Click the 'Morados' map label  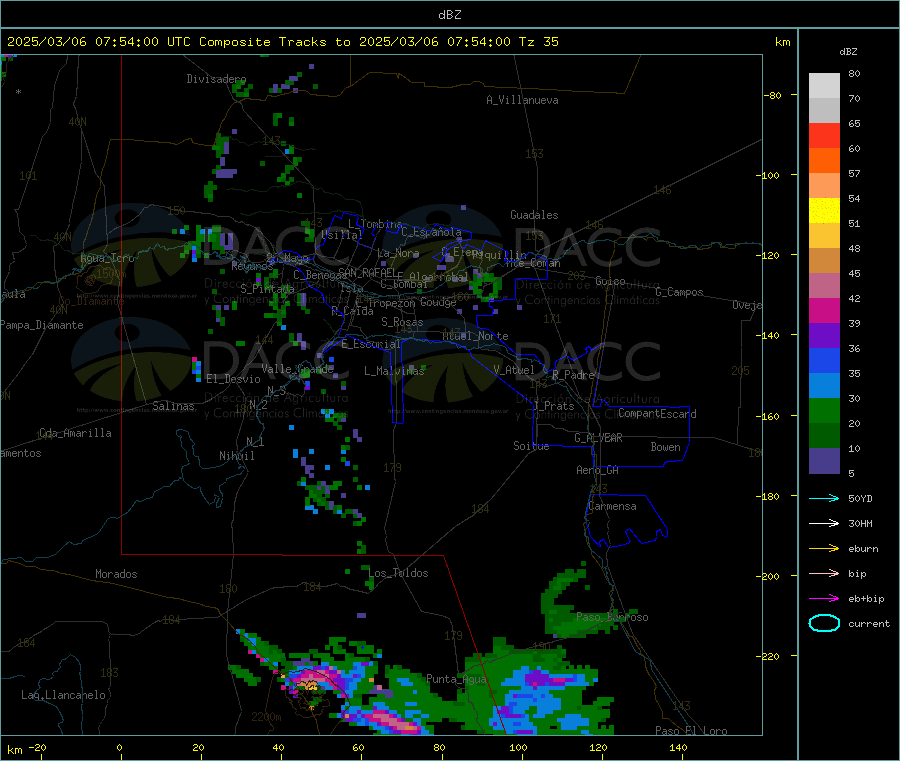[x=117, y=574]
